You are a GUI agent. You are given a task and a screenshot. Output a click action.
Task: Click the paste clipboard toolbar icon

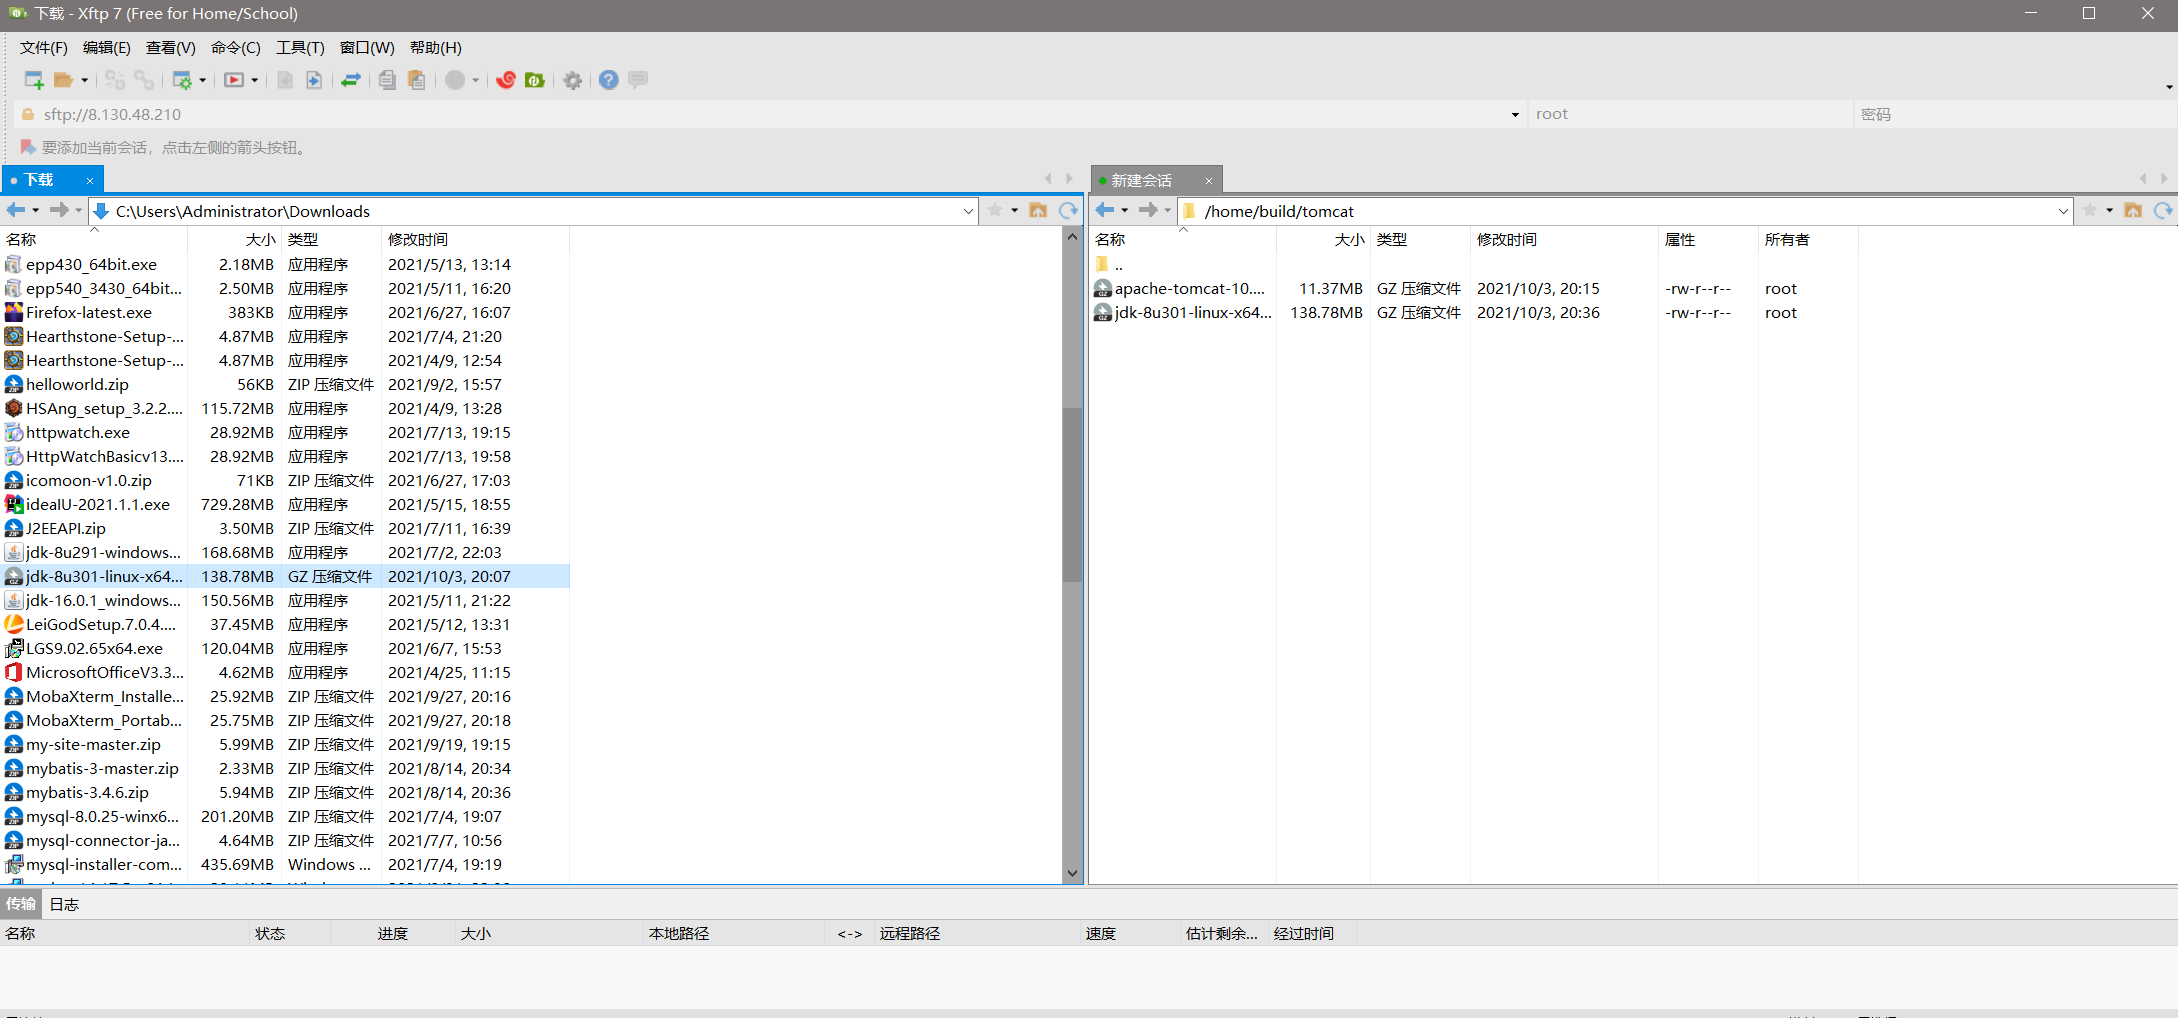pos(417,80)
